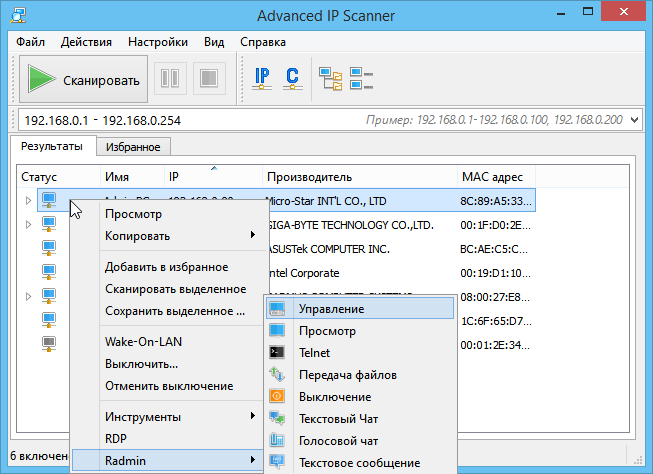Click the Telnet terminal icon
The image size is (653, 474).
pos(277,352)
